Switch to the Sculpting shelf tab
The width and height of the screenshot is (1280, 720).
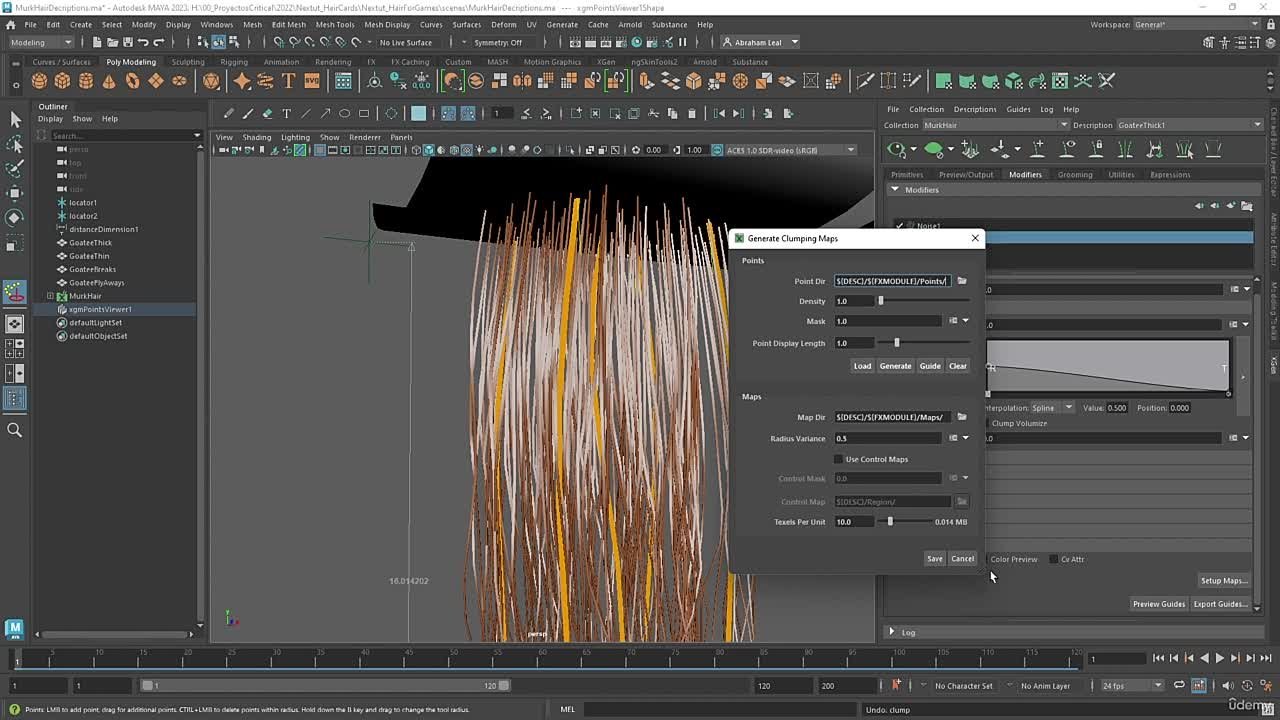coord(187,62)
